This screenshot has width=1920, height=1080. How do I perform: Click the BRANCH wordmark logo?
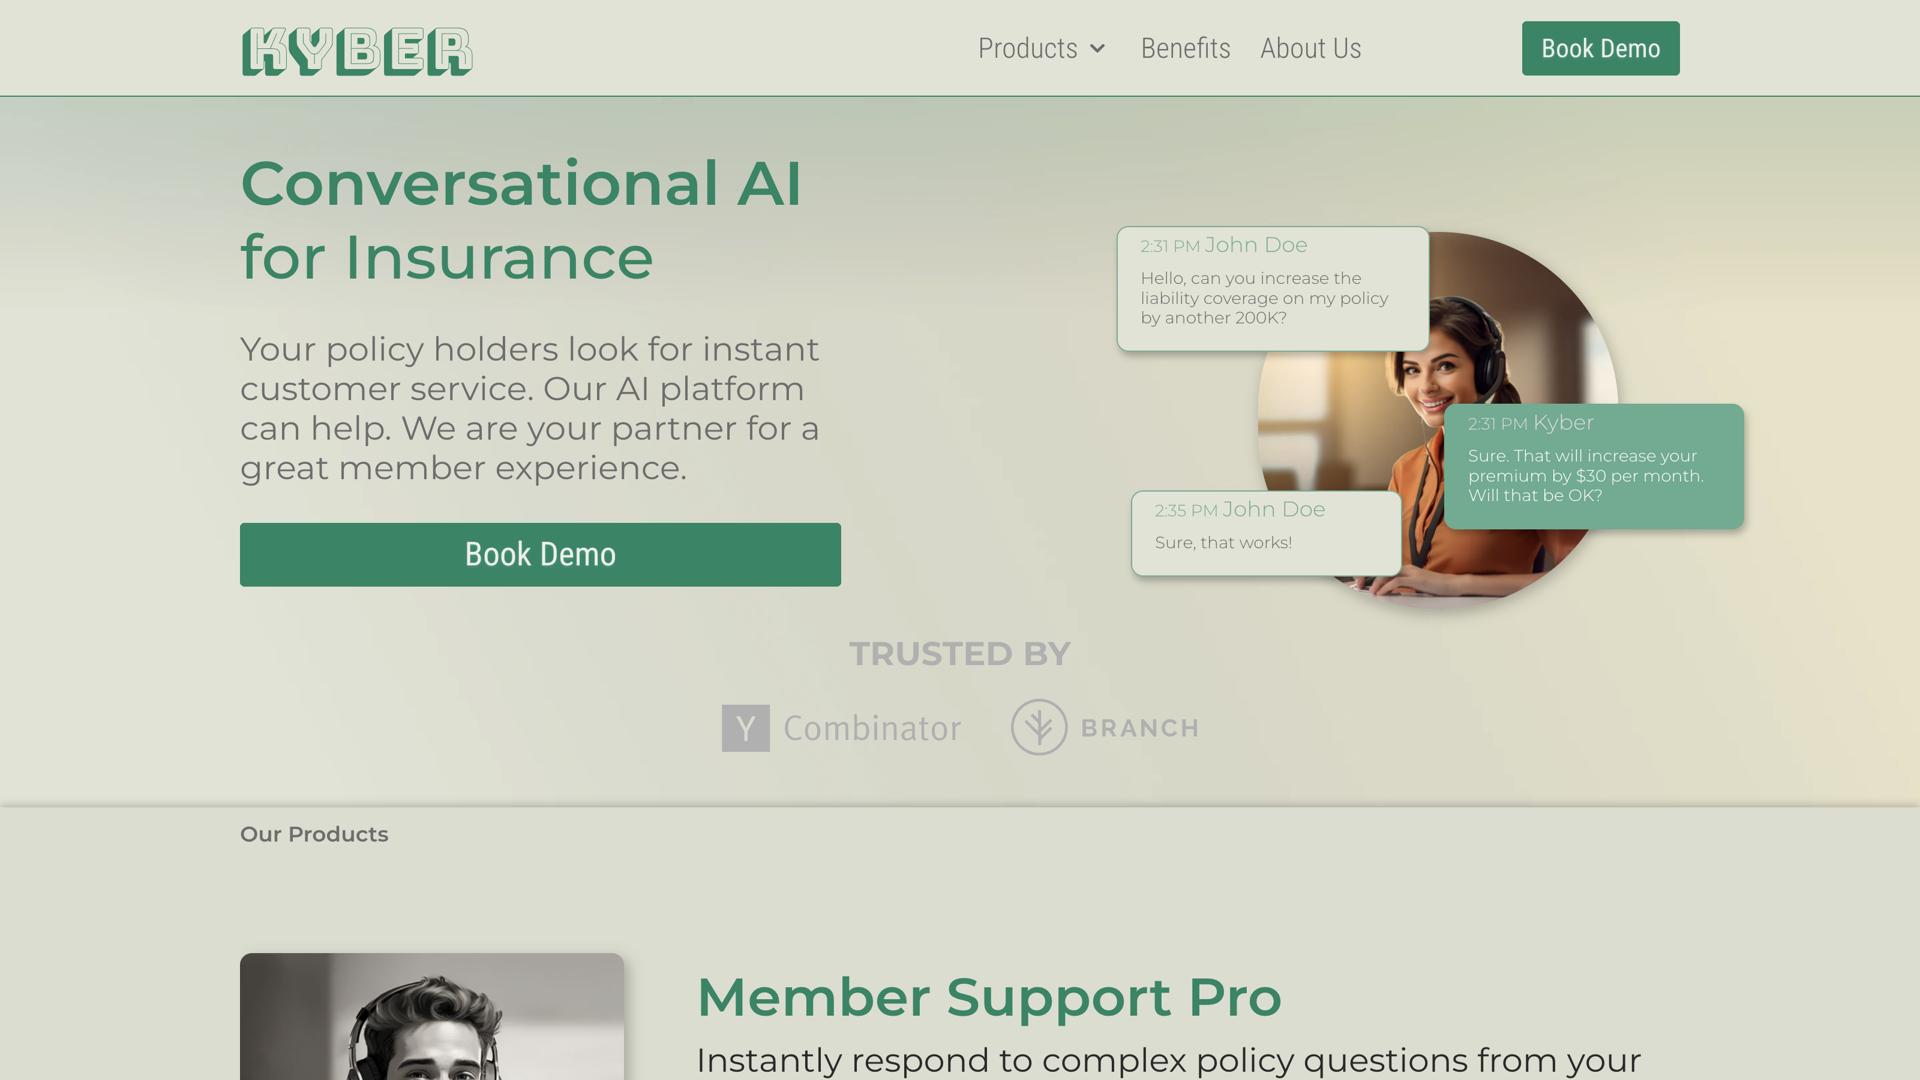(1140, 728)
